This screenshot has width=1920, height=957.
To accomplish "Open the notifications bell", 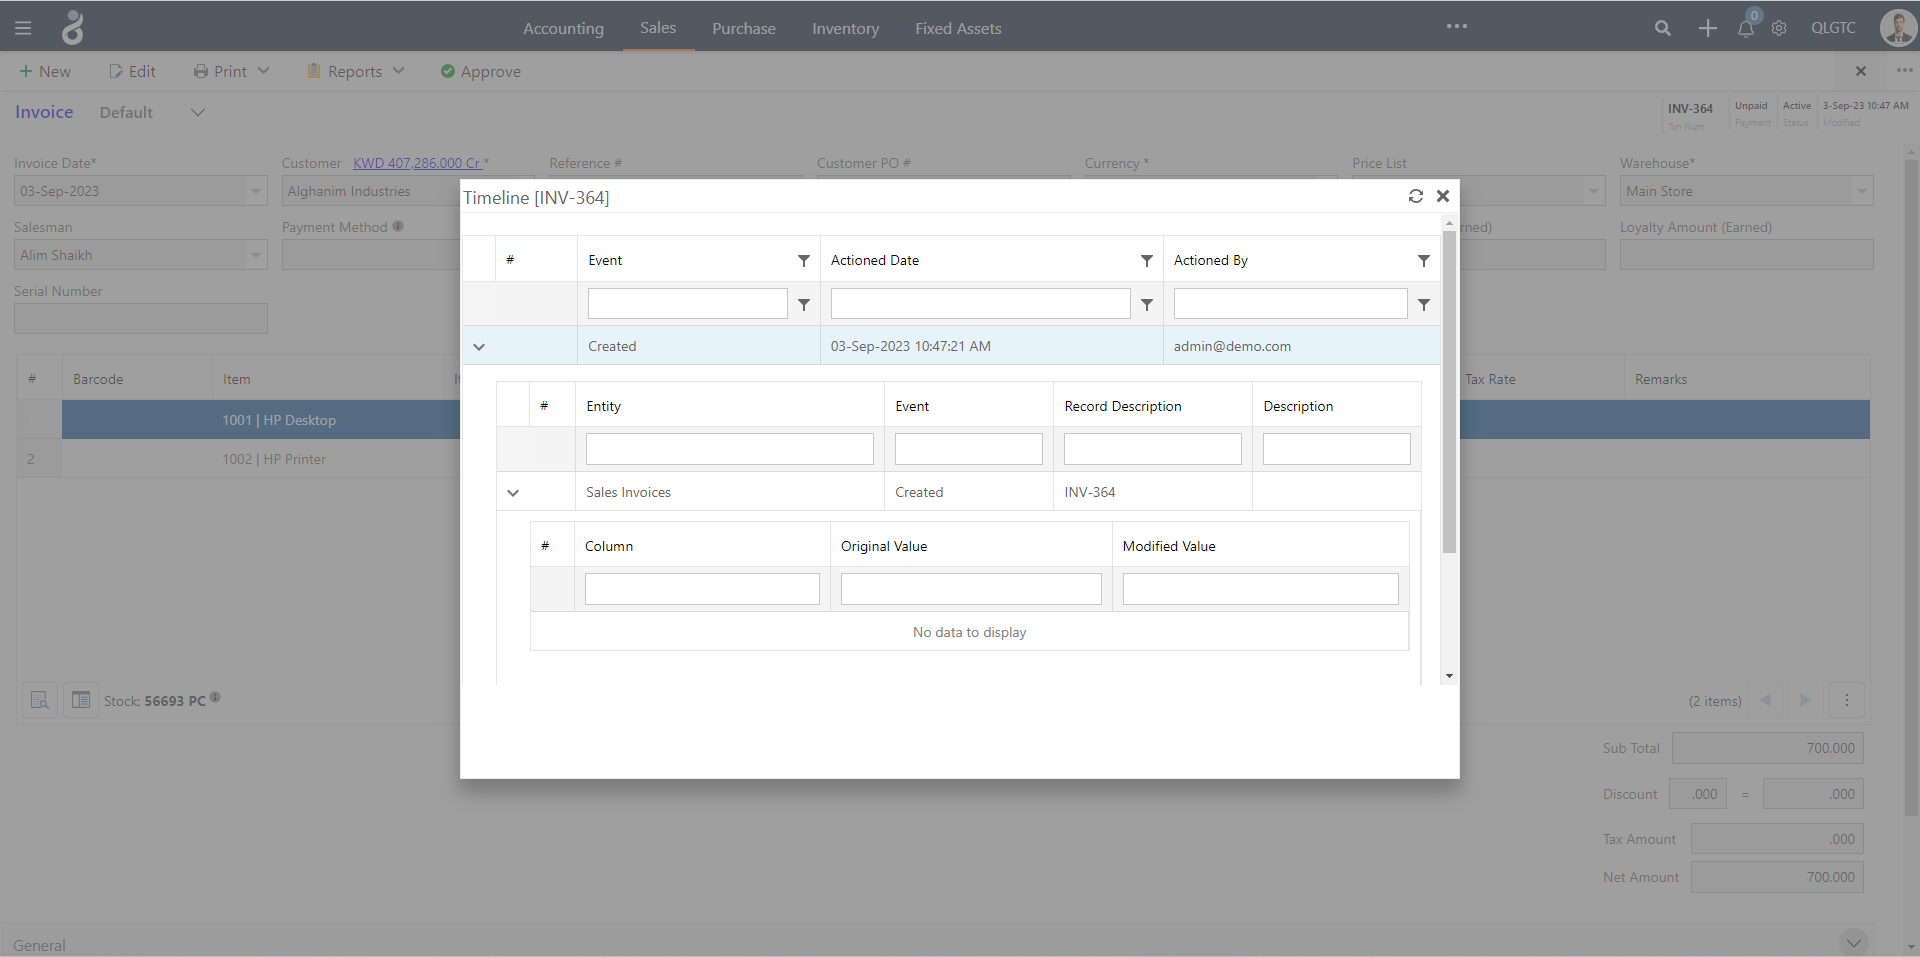I will tap(1745, 28).
